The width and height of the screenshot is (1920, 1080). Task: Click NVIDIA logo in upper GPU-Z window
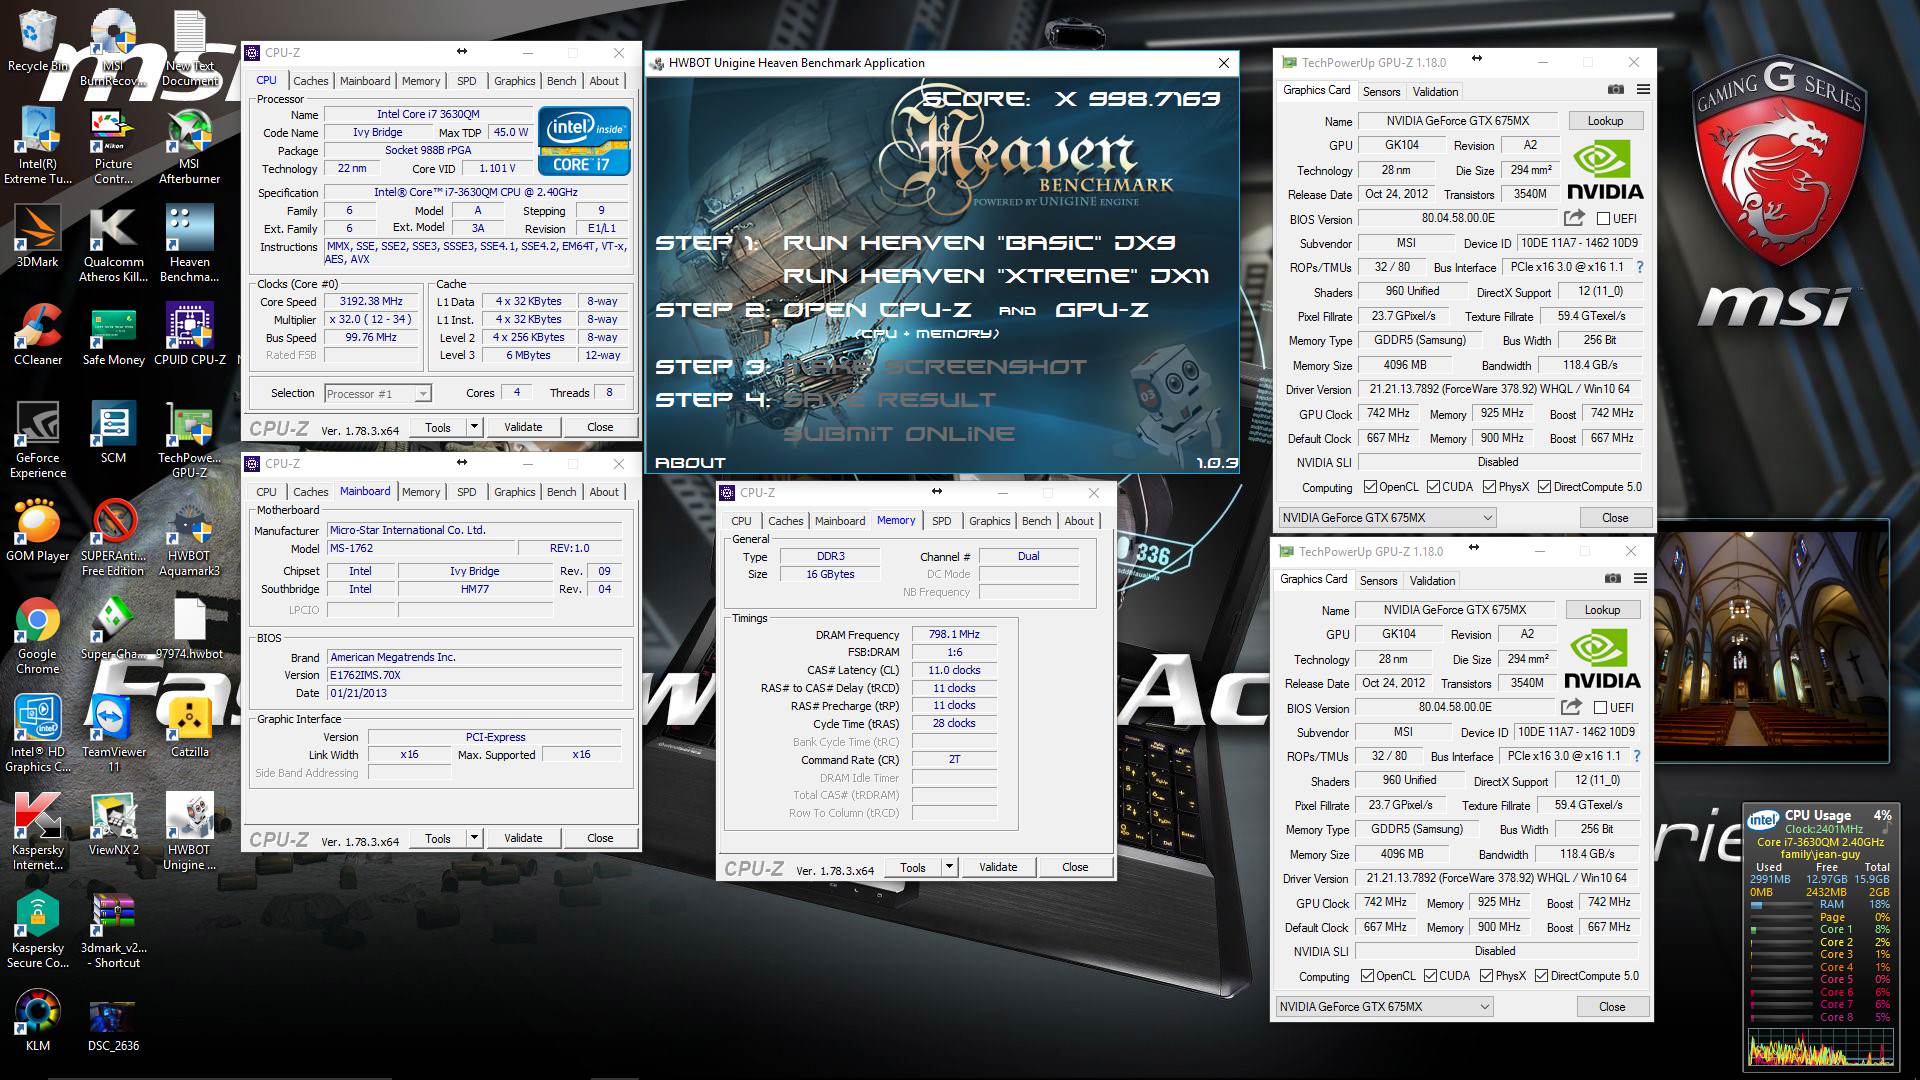[1604, 170]
